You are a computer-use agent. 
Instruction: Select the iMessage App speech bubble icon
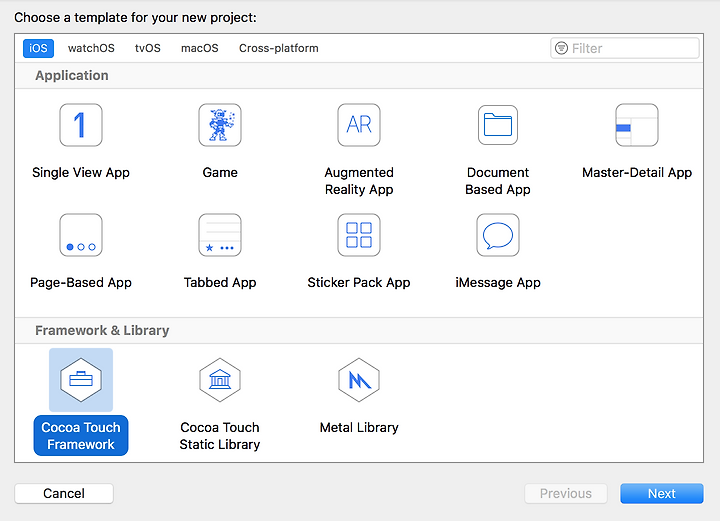pyautogui.click(x=498, y=235)
